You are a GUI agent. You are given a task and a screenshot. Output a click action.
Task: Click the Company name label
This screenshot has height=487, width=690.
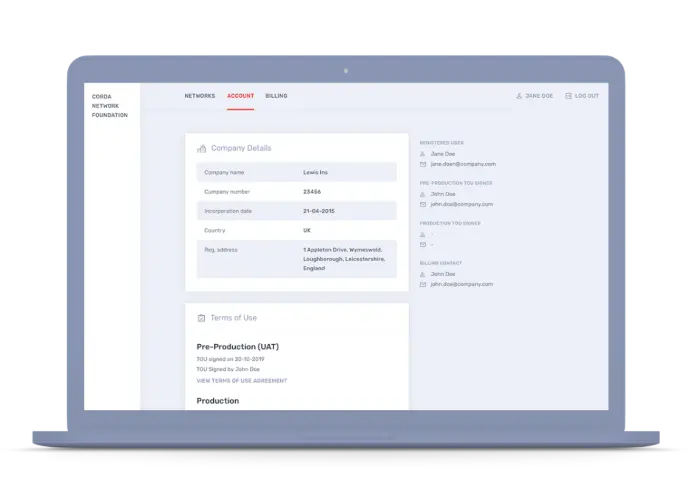click(224, 172)
